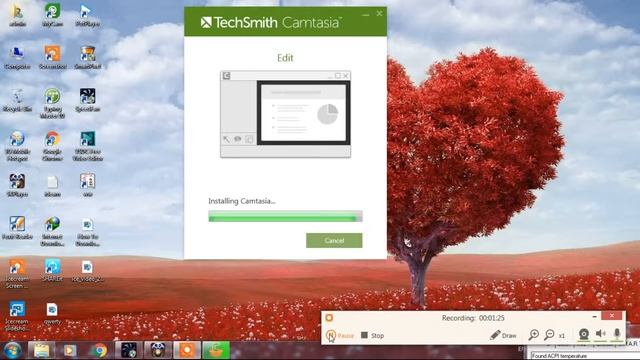
Task: Open the media player taskbar icon
Action: point(70,350)
